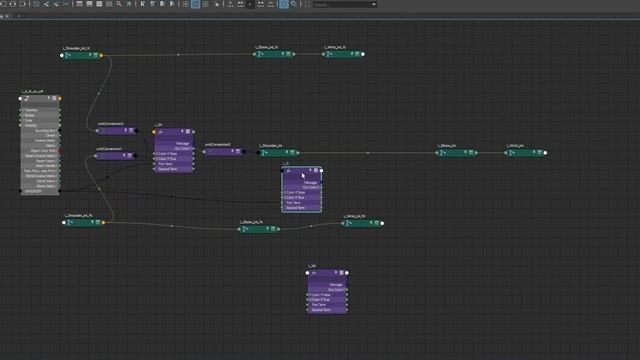Click type icon on highlighted condition node
Image resolution: width=640 pixels, height=360 pixels.
coord(288,171)
